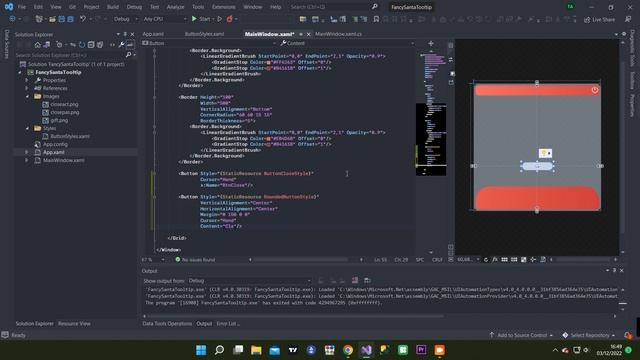
Task: Open the FA account badge
Action: [570, 7]
